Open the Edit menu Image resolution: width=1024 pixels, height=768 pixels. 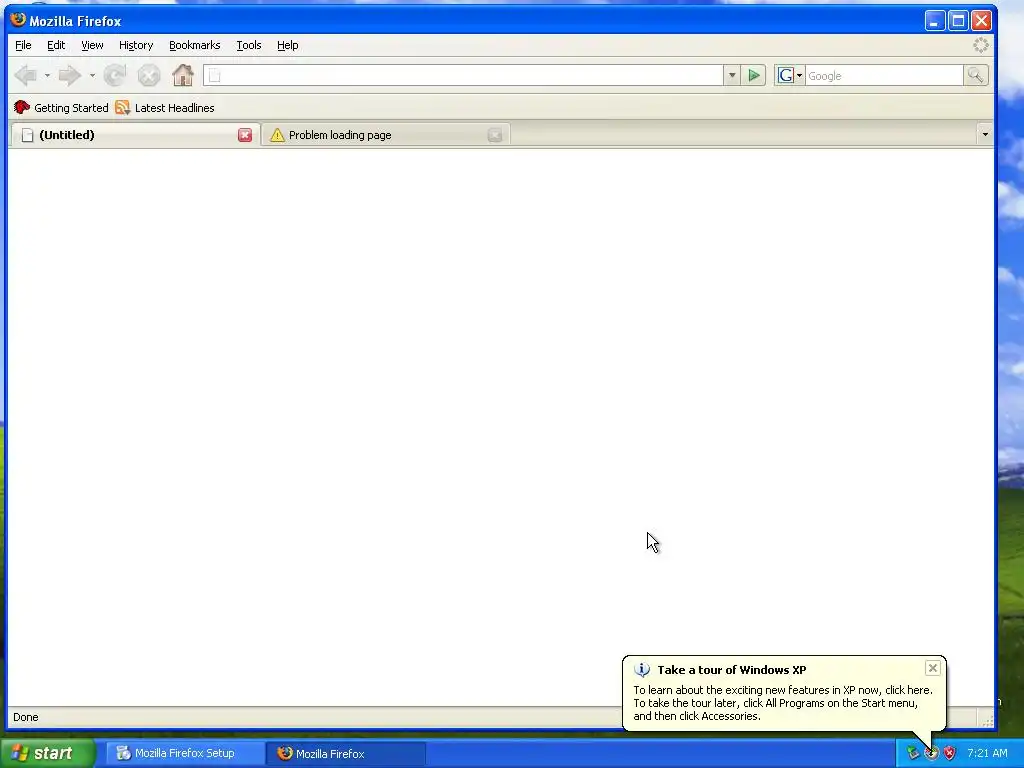[x=56, y=45]
